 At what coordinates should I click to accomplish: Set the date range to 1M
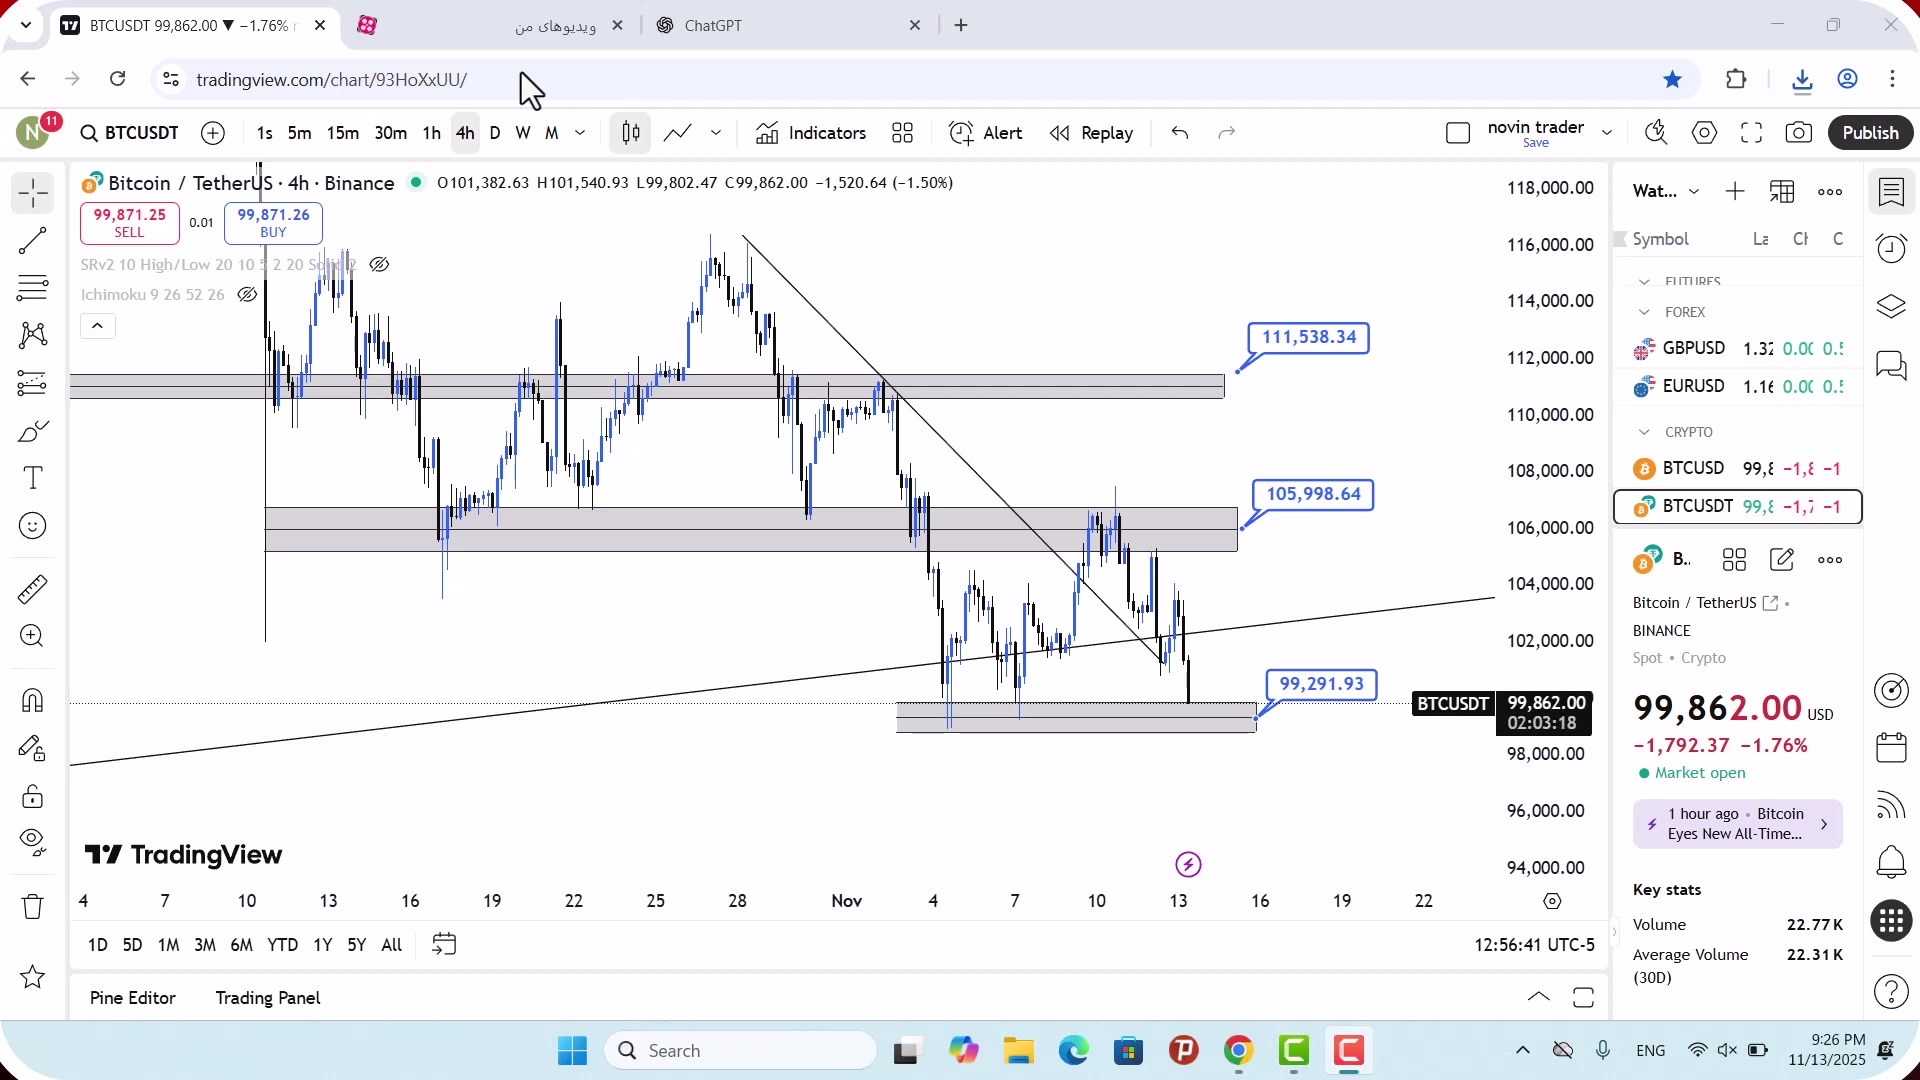pyautogui.click(x=169, y=945)
